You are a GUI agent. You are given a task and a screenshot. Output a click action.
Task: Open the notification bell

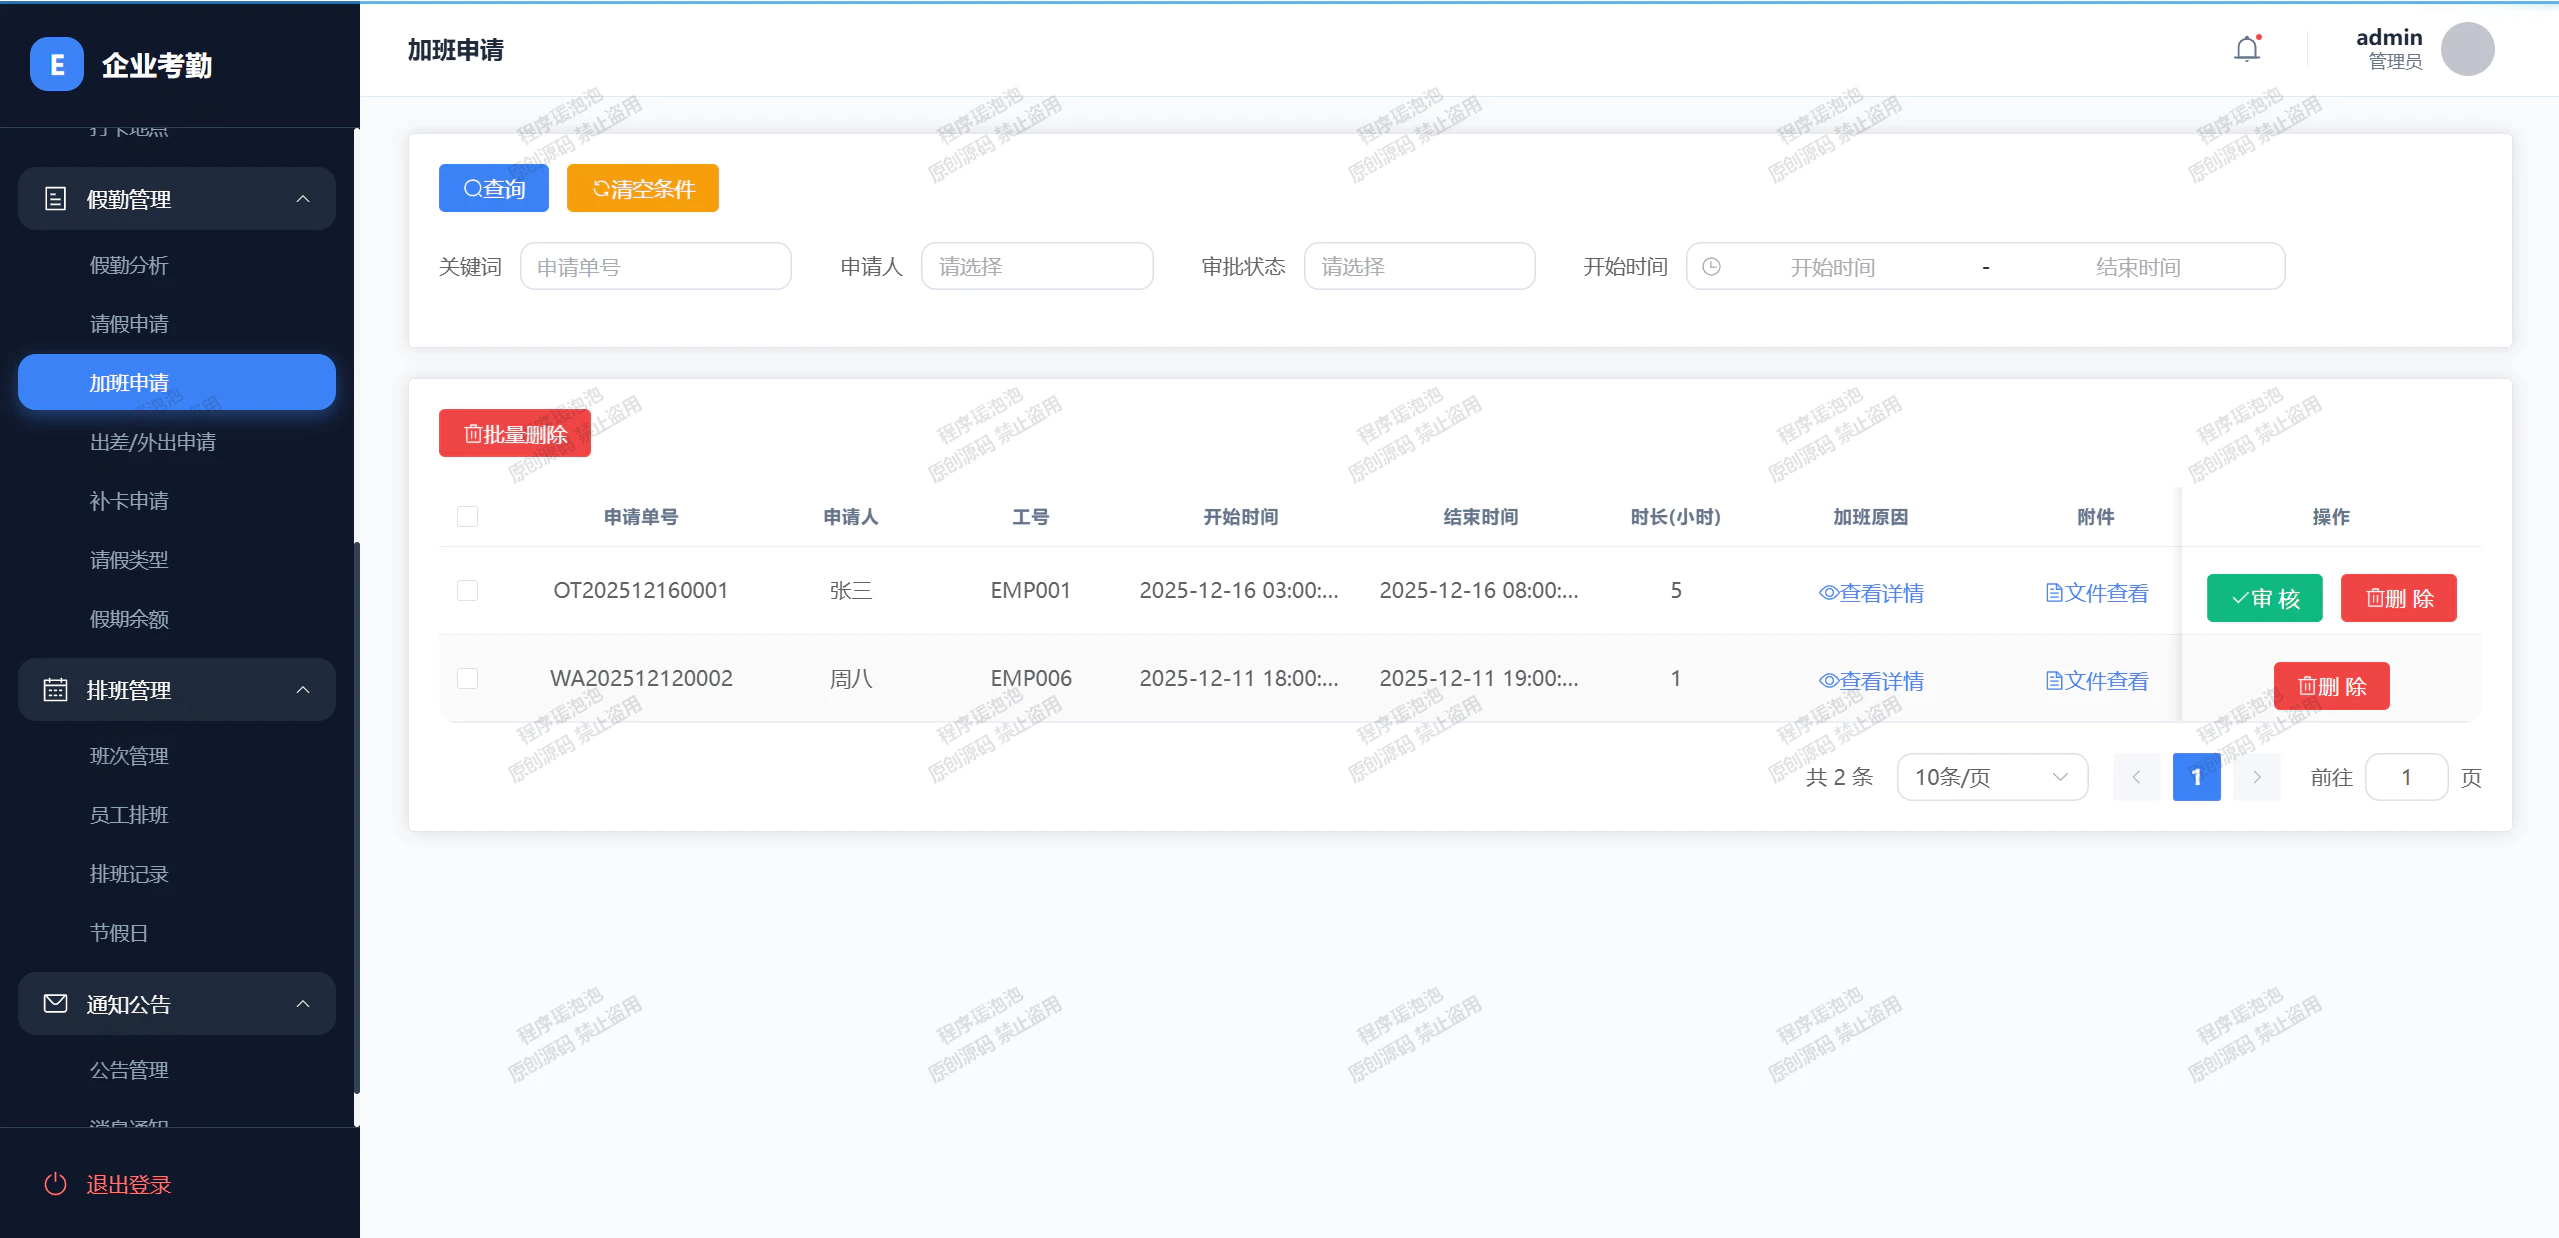[x=2247, y=49]
